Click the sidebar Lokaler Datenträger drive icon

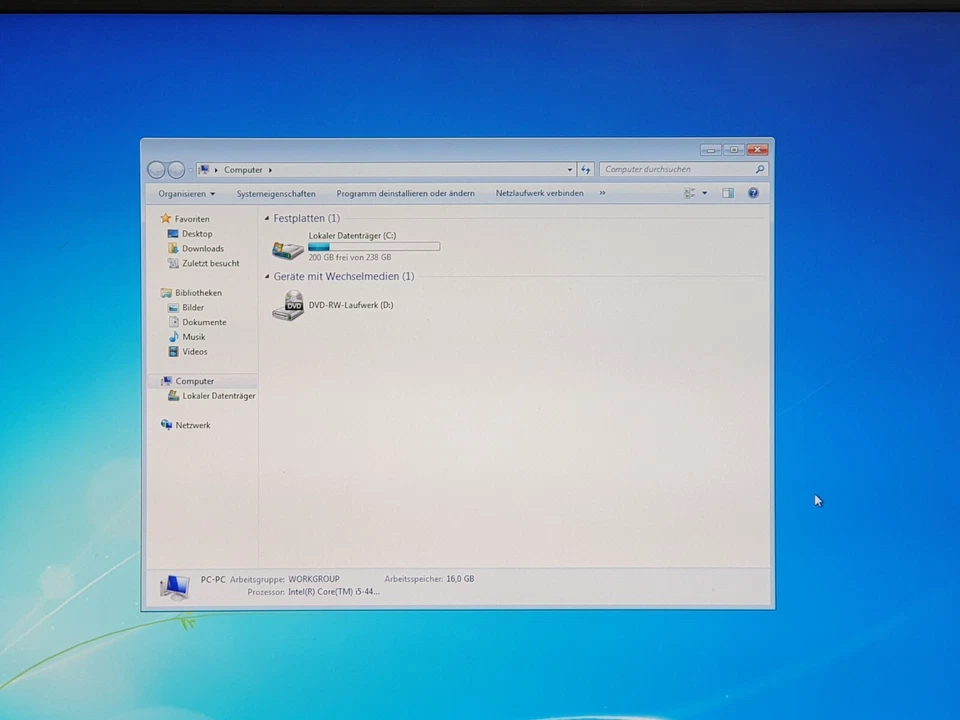click(173, 396)
